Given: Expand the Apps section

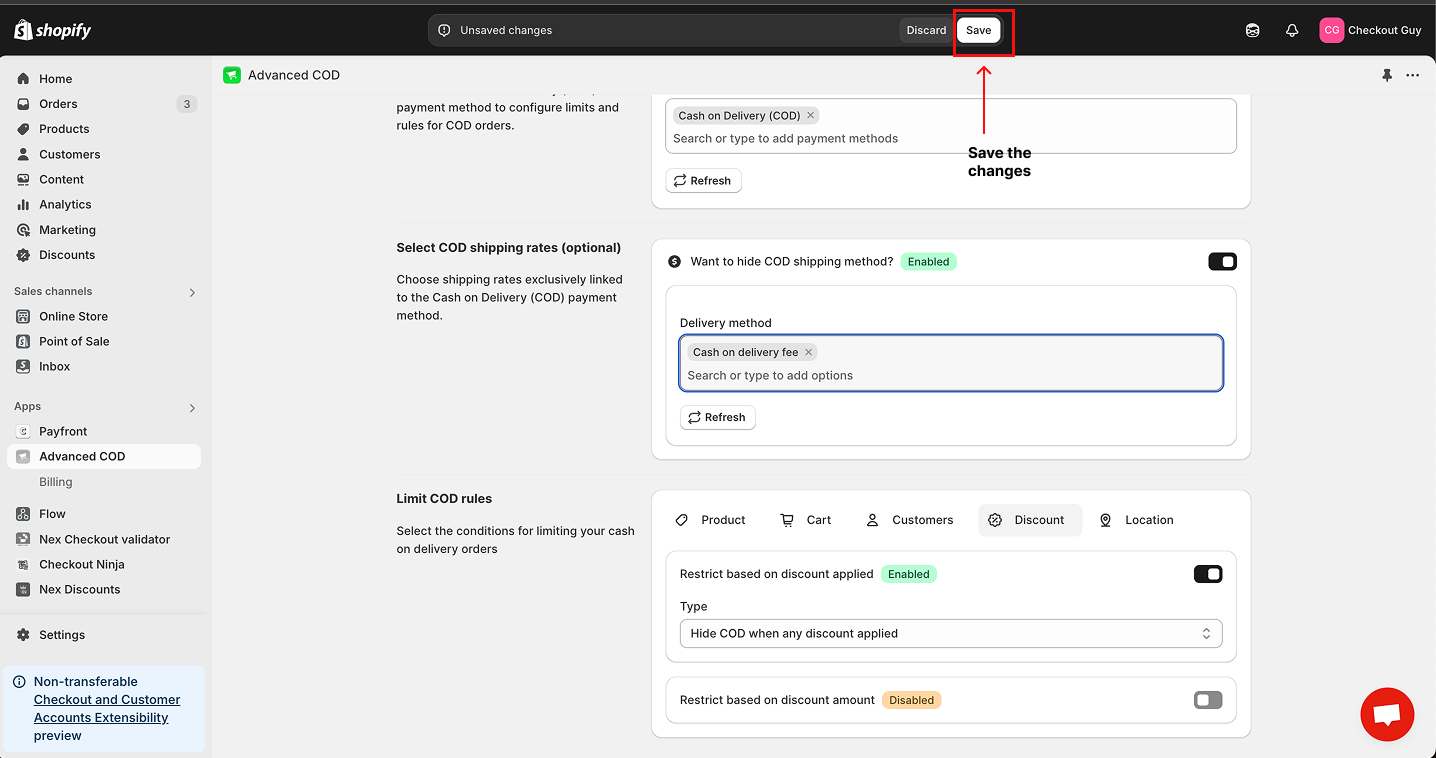Looking at the screenshot, I should [x=192, y=408].
